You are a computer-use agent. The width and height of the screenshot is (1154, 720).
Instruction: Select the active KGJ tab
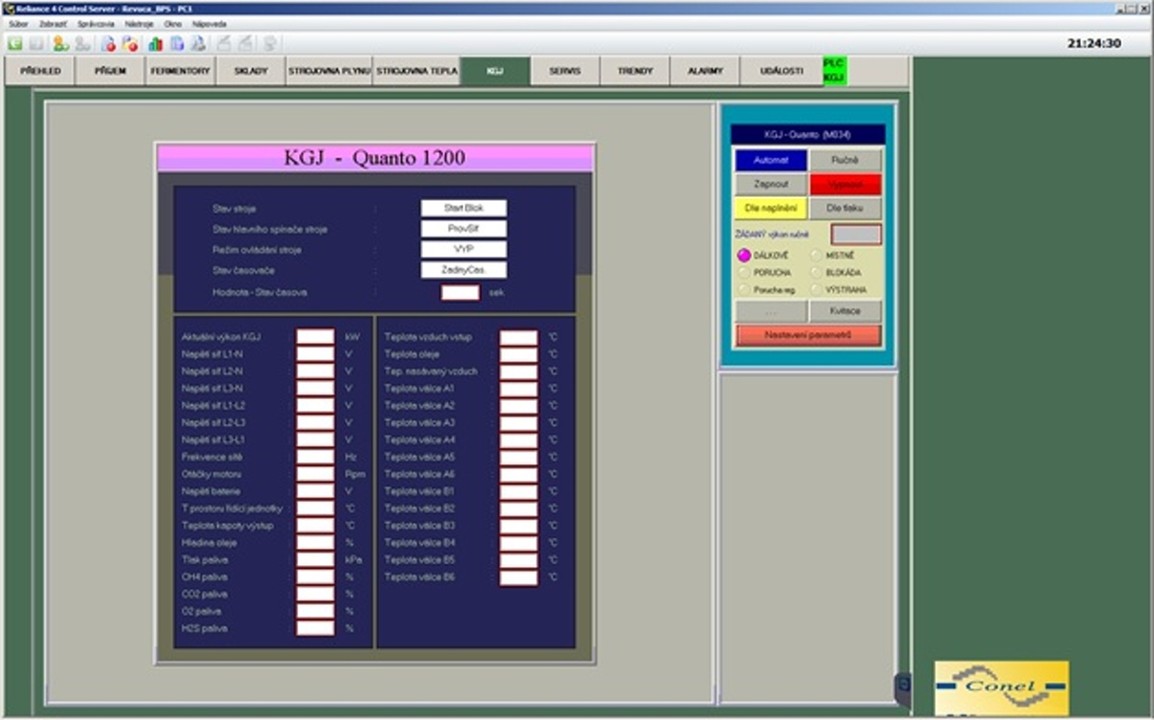(495, 71)
